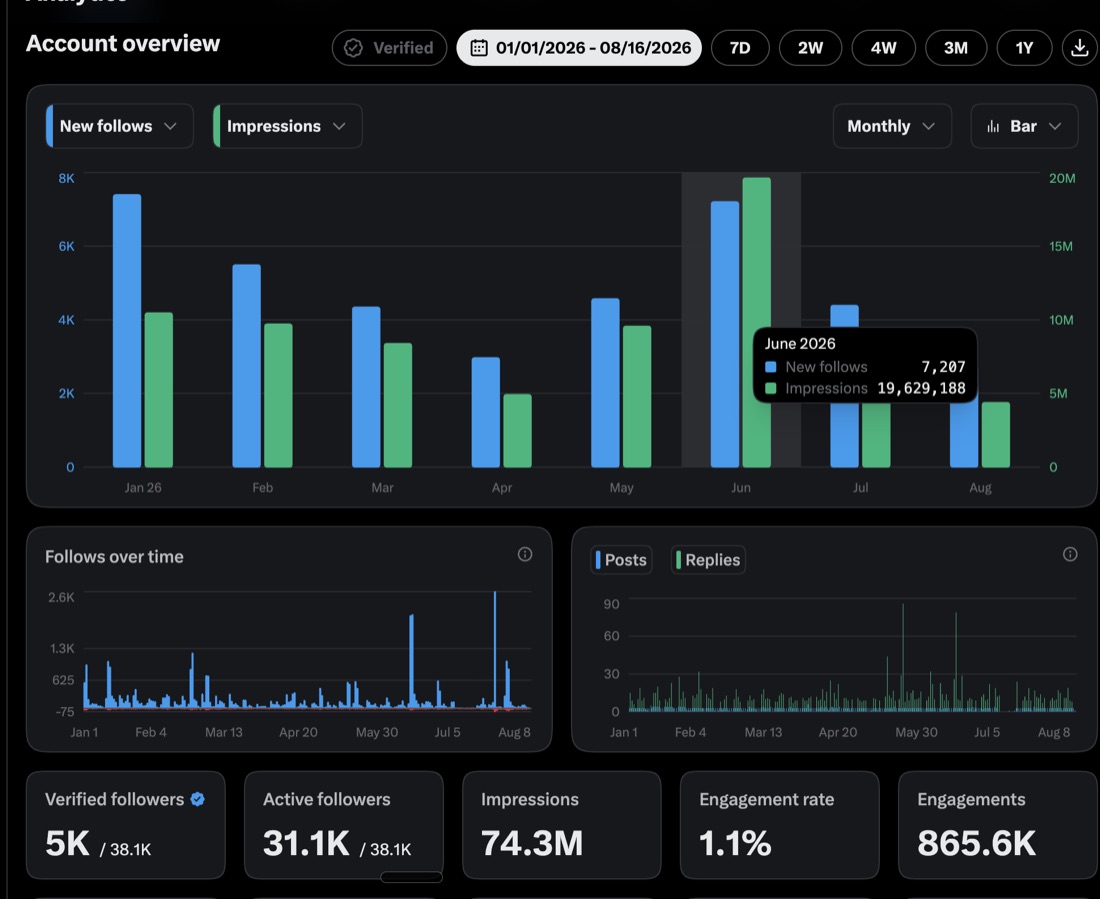
Task: Toggle the Posts series in chart
Action: tap(622, 560)
